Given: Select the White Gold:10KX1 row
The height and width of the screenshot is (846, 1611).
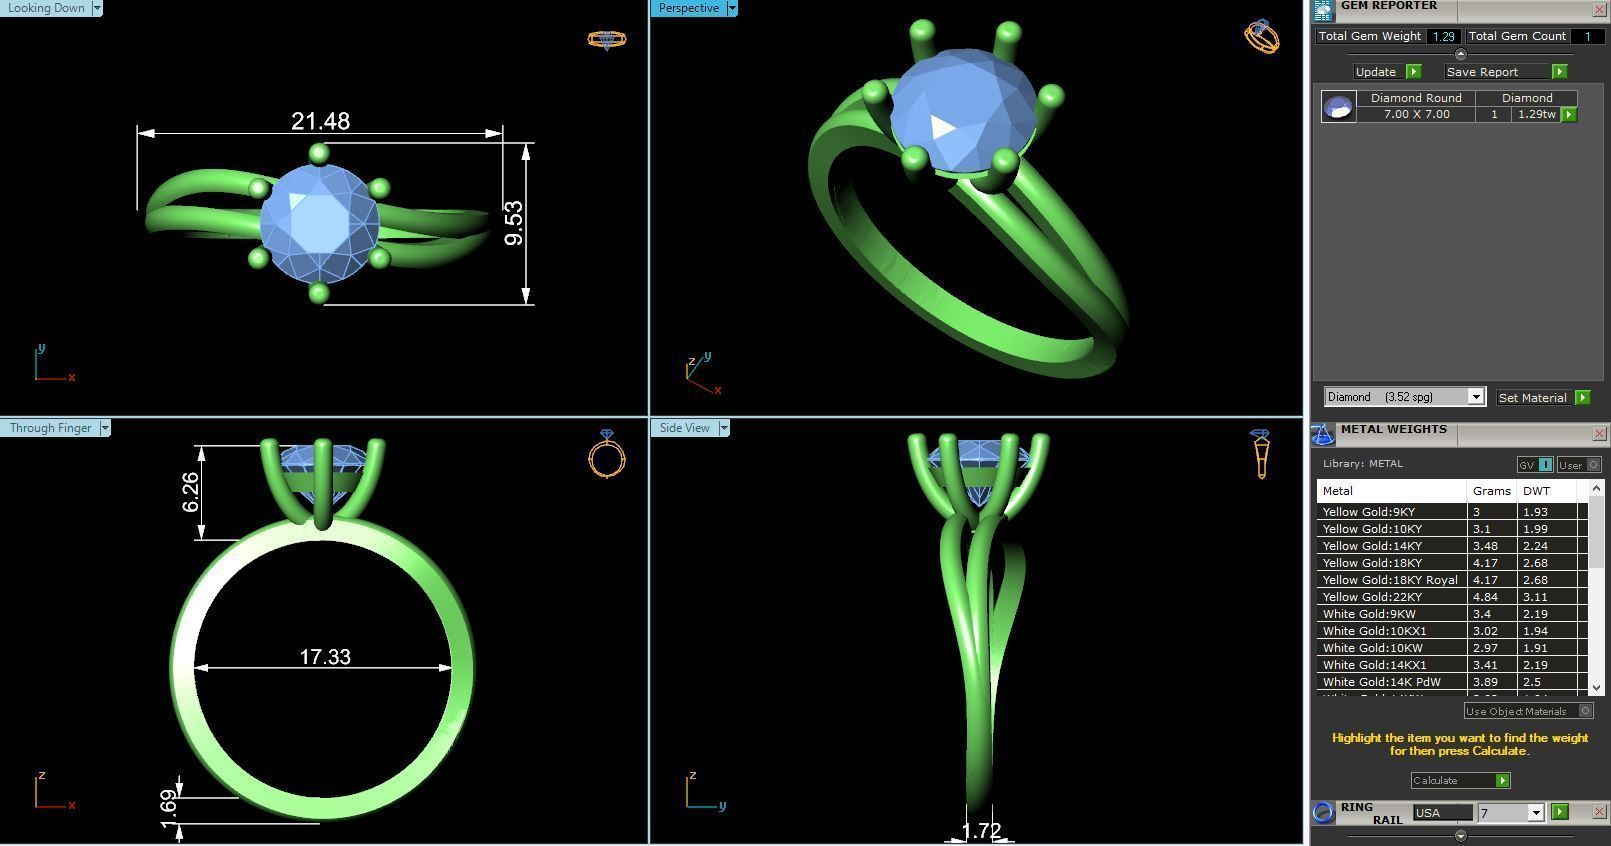Looking at the screenshot, I should tap(1452, 631).
